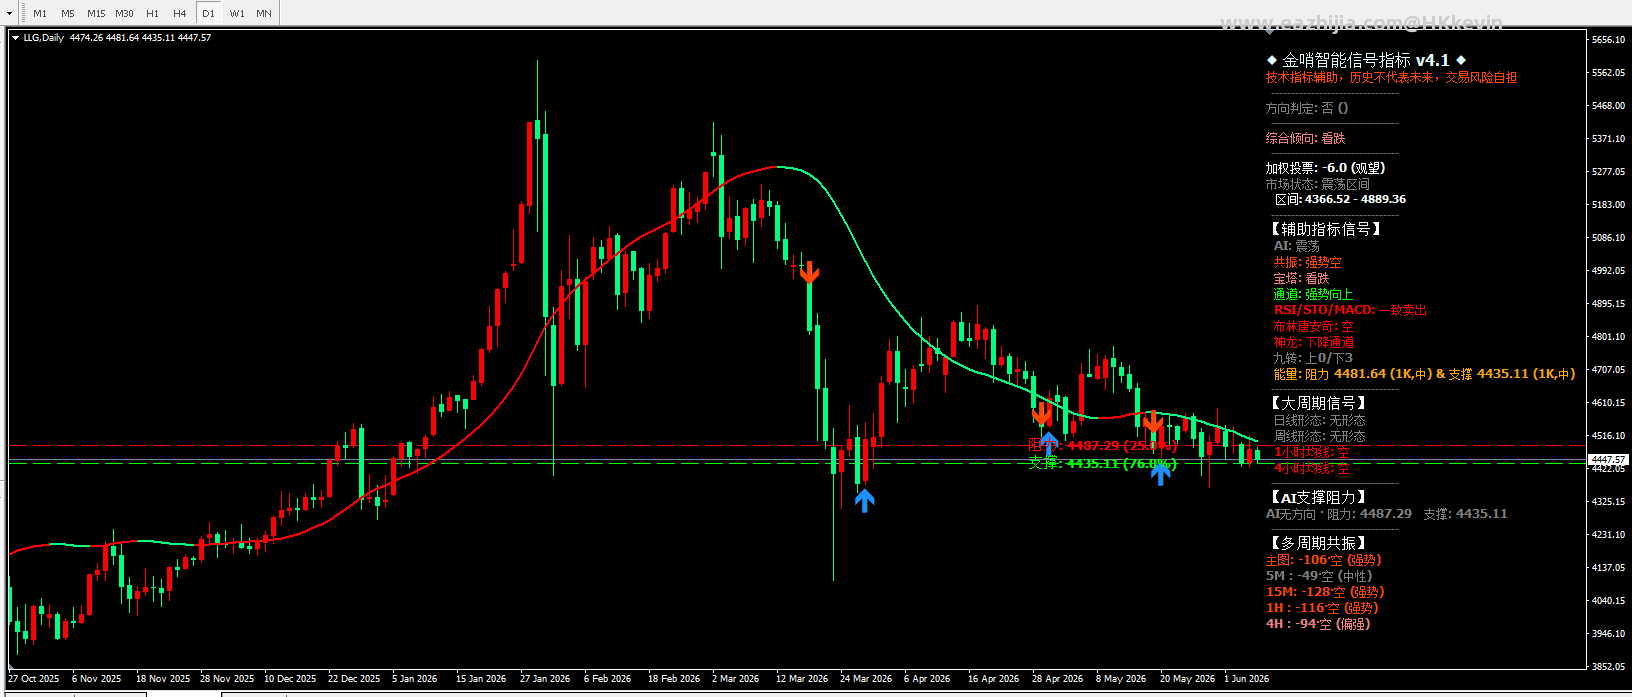Click the 九转: 上0/下3 line
Viewport: 1632px width, 697px height.
[x=1313, y=358]
